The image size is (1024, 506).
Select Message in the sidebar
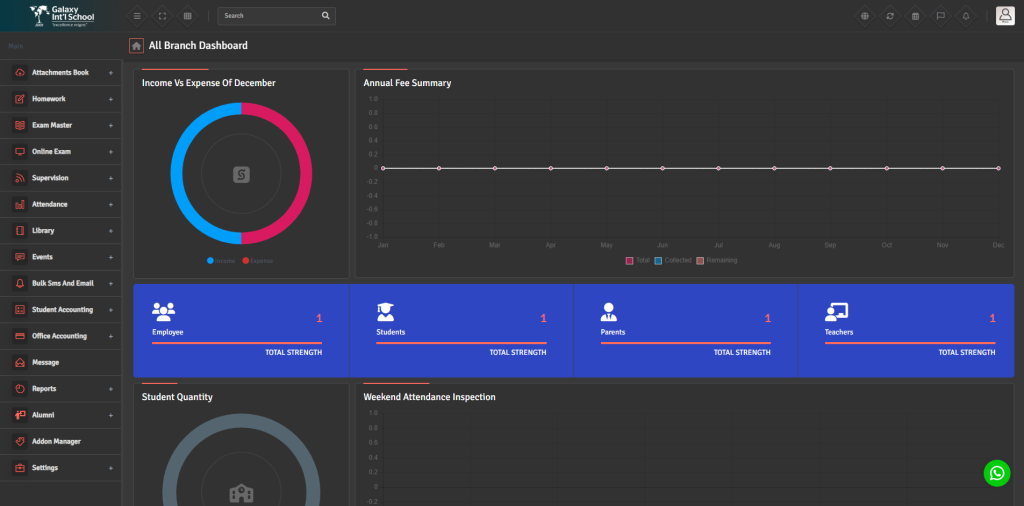(x=45, y=362)
